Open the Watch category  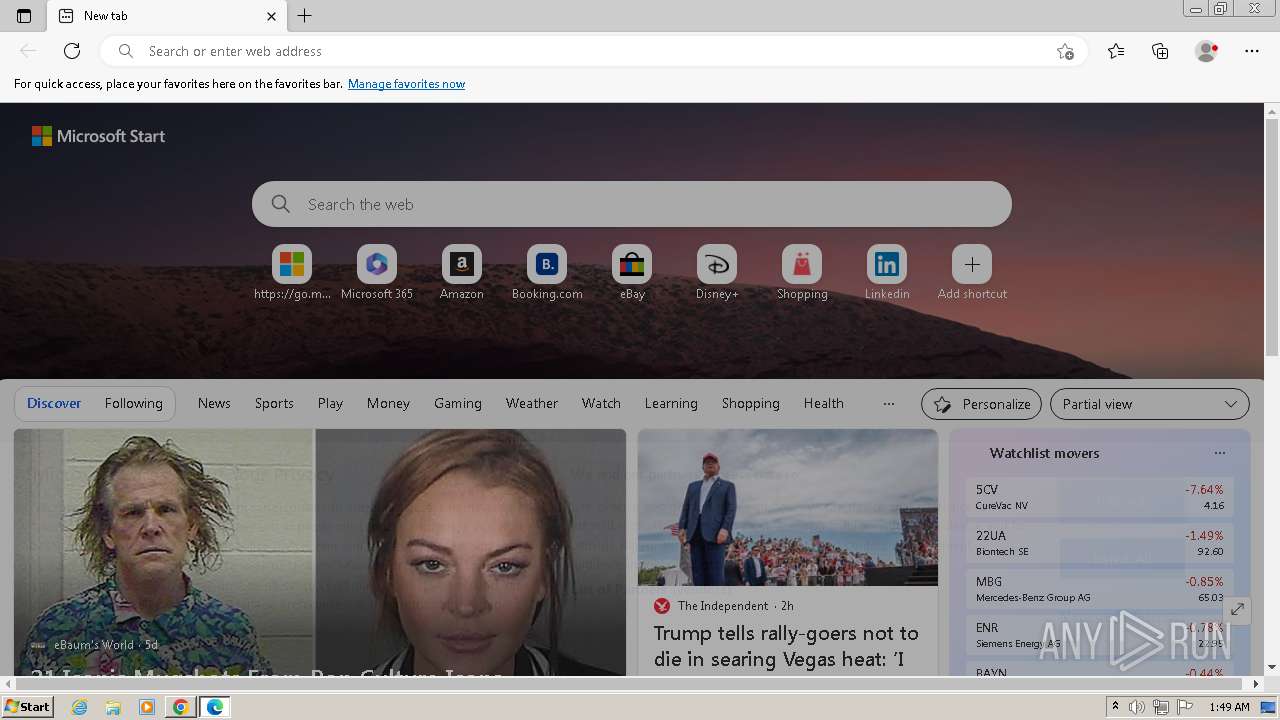(x=601, y=403)
